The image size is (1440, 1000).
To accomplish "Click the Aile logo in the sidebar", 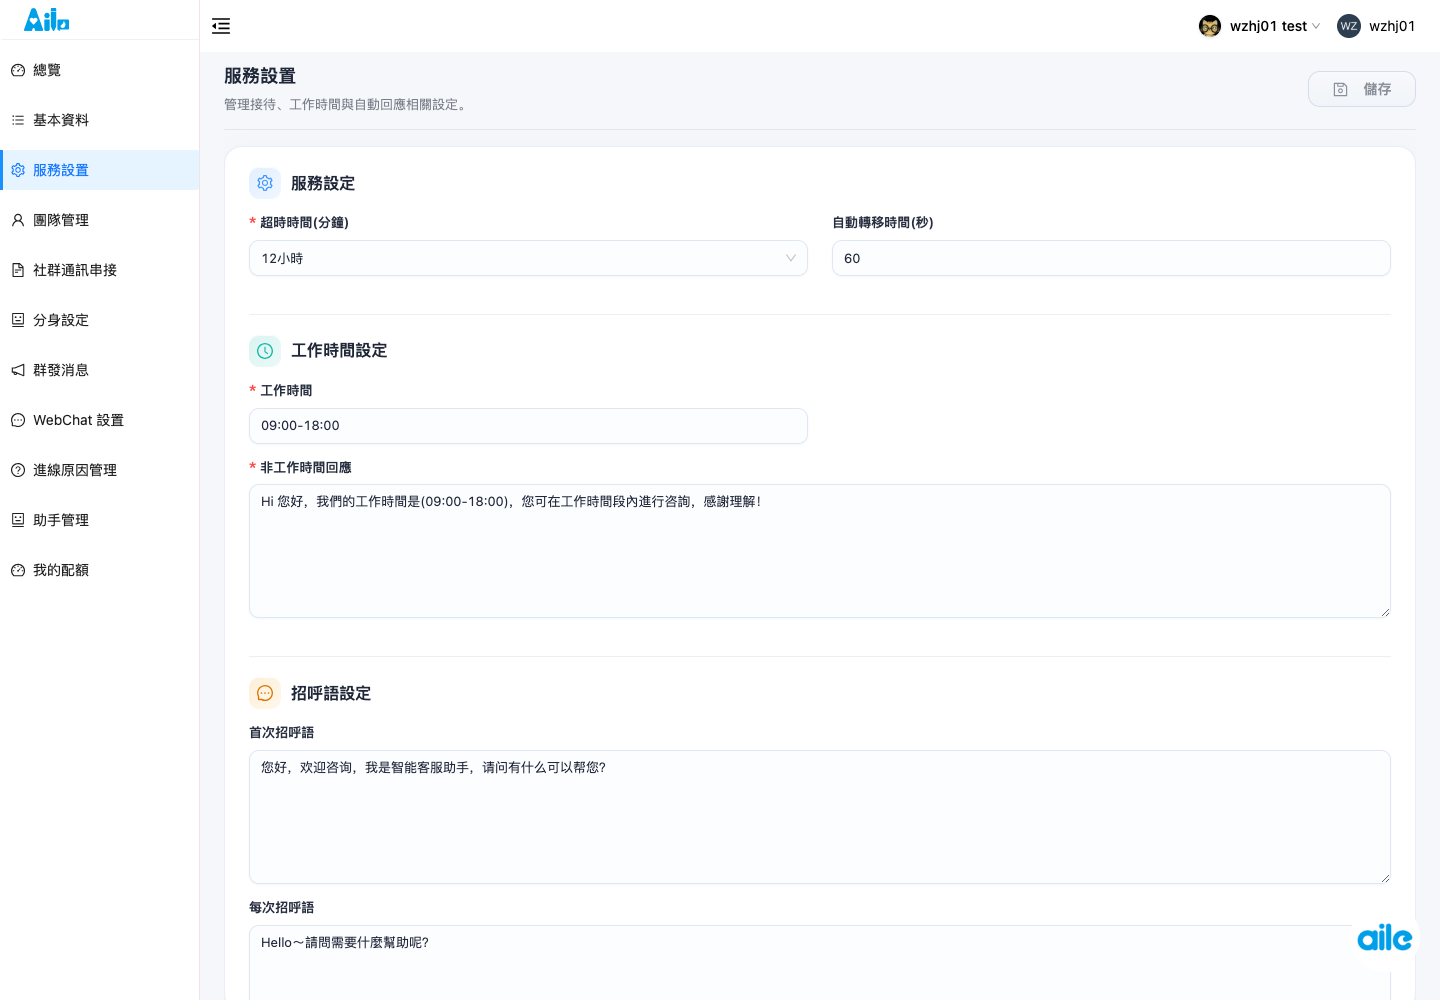I will point(47,19).
